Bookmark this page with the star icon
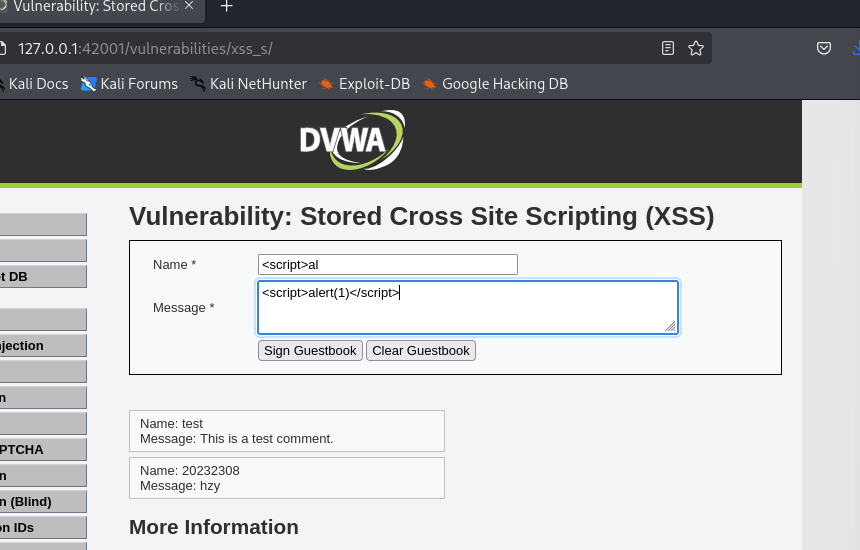The height and width of the screenshot is (550, 860). click(695, 48)
